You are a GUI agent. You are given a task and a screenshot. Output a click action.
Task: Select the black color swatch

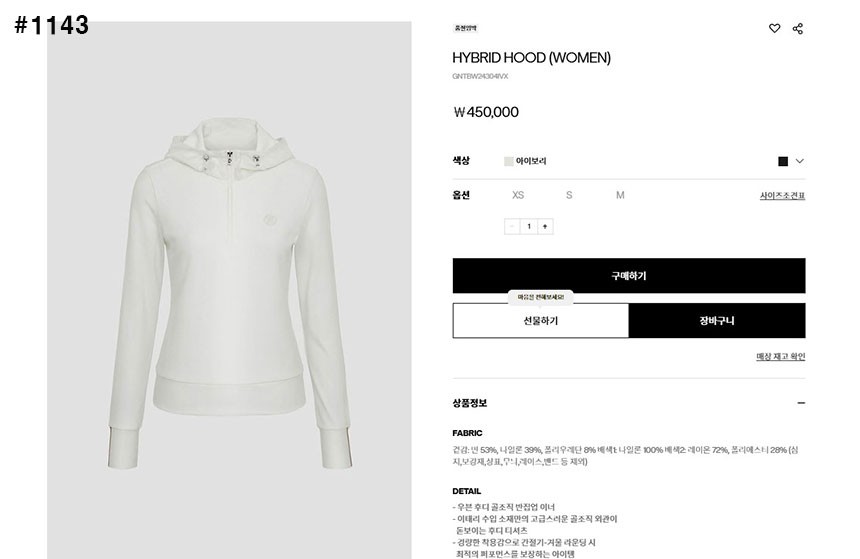[x=783, y=161]
